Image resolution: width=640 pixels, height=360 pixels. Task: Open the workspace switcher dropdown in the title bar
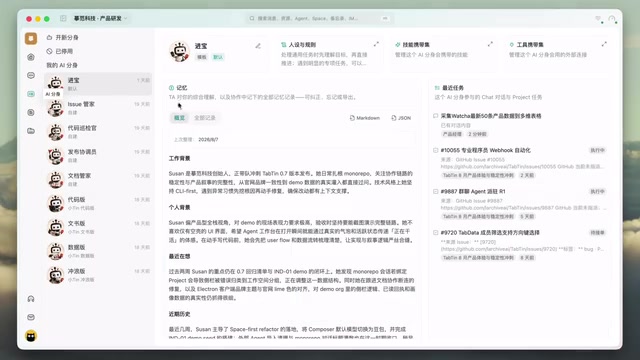[100, 18]
